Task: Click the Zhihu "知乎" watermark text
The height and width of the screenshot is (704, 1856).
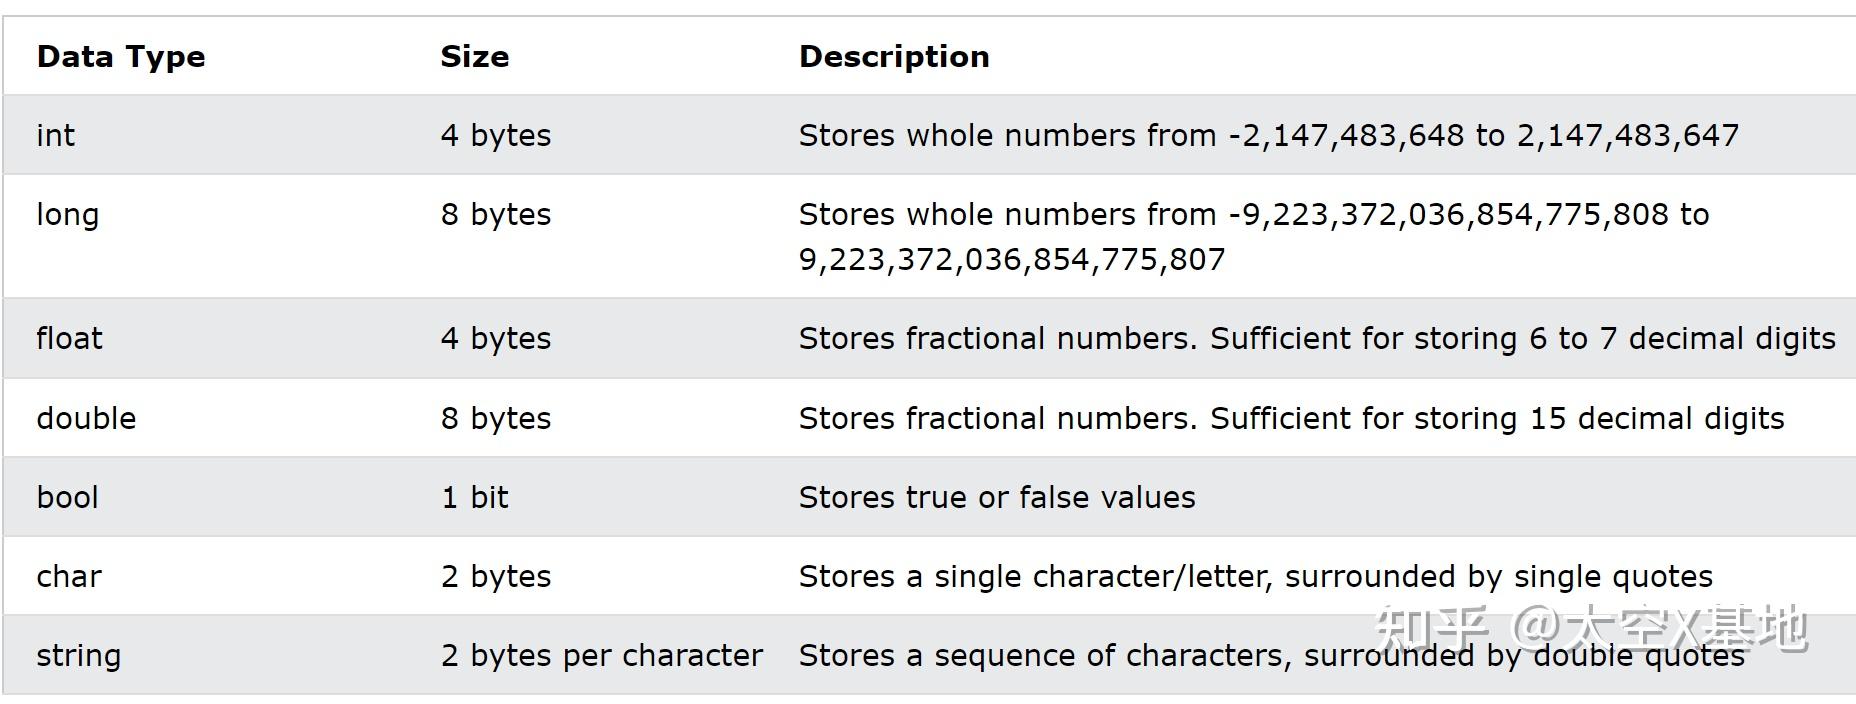Action: click(1432, 628)
